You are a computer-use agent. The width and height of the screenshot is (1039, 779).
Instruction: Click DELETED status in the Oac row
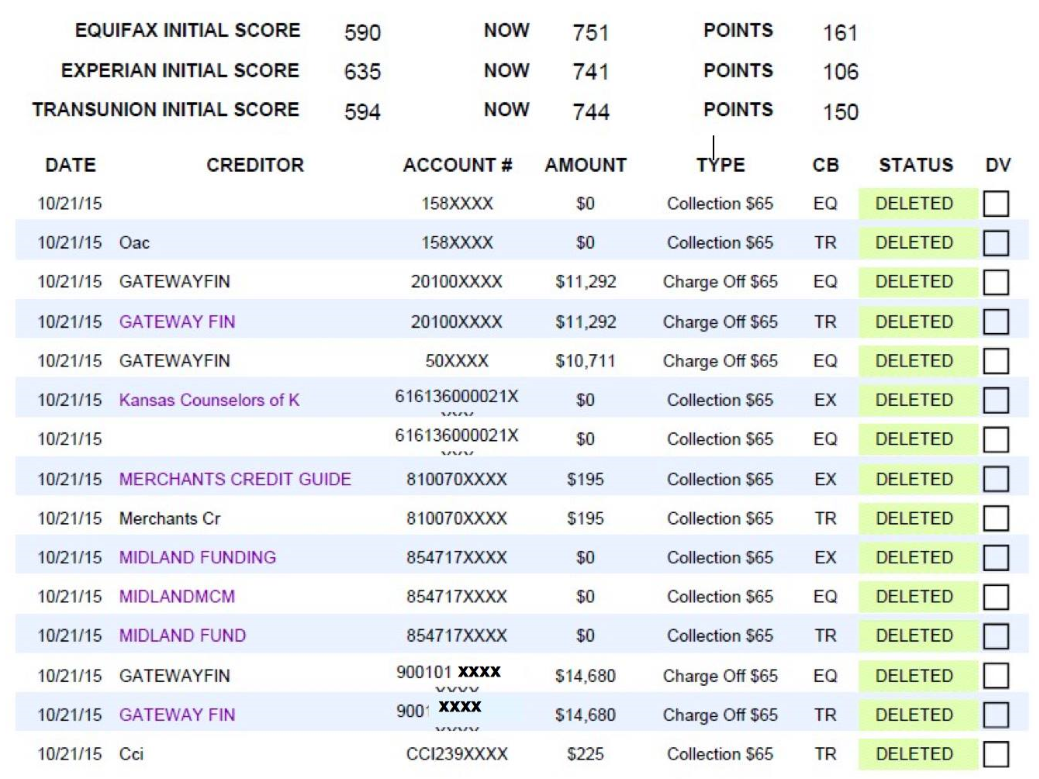coord(914,243)
